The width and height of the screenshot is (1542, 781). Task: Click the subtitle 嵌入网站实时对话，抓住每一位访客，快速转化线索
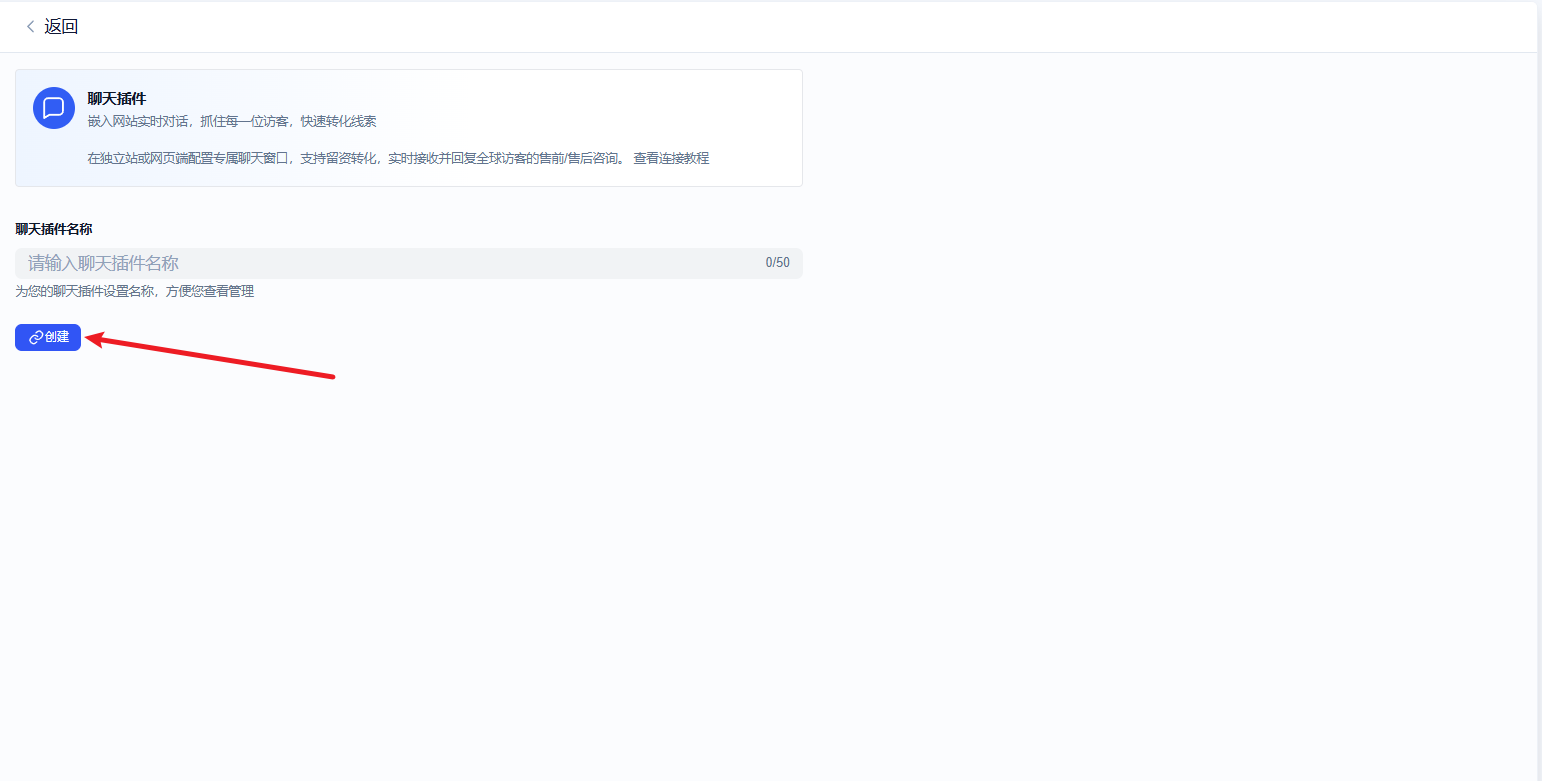click(x=232, y=121)
